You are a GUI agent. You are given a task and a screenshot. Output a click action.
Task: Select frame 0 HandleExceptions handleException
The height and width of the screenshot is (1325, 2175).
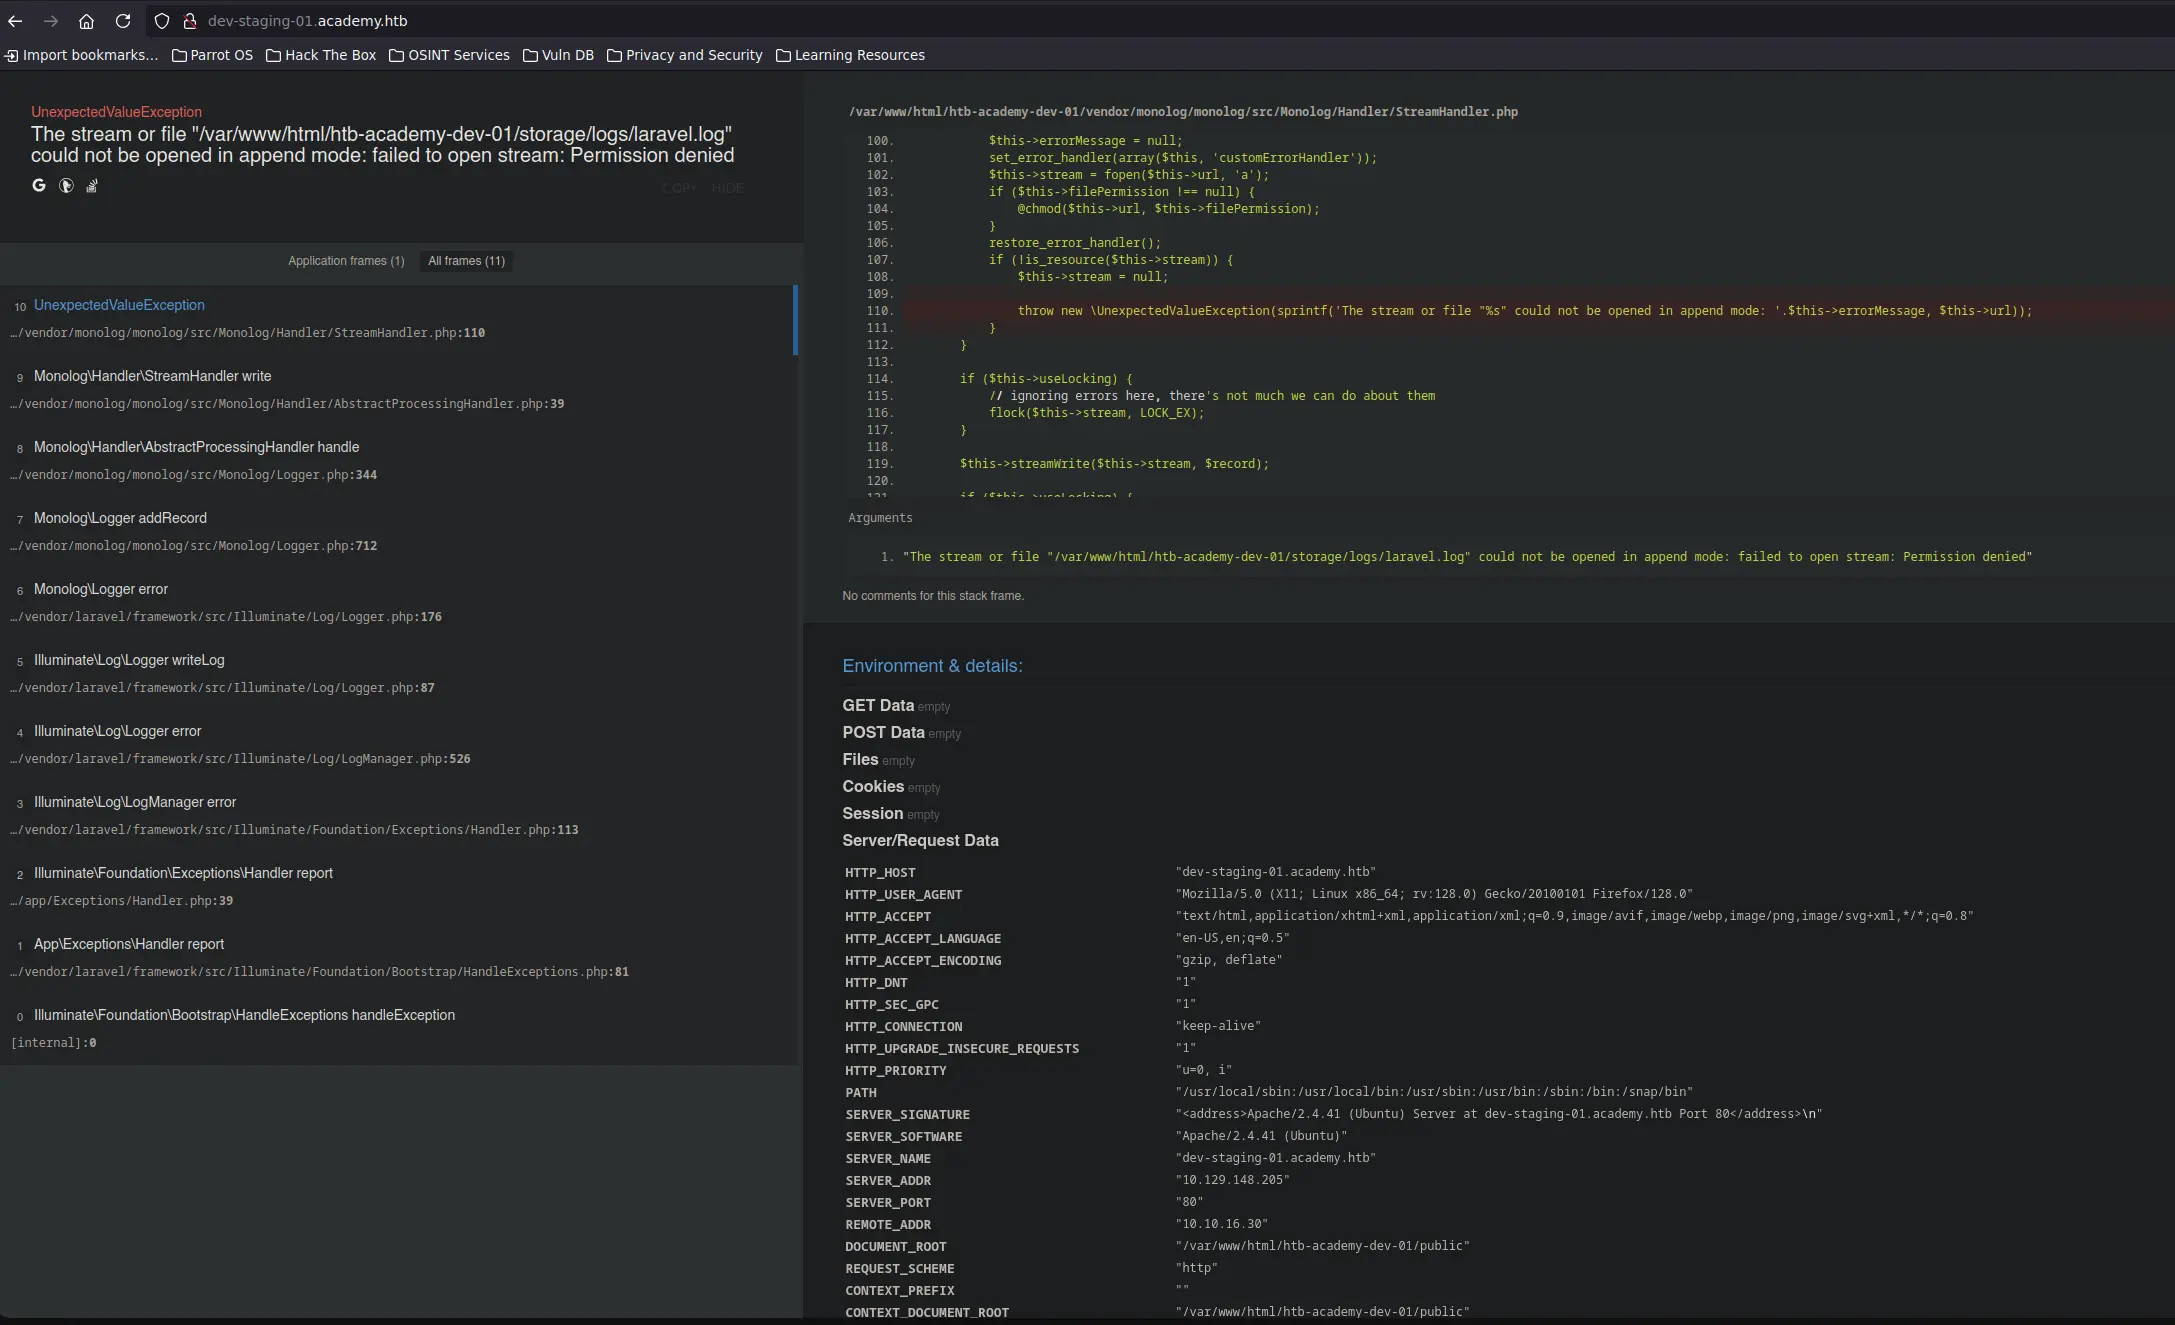pyautogui.click(x=398, y=1029)
